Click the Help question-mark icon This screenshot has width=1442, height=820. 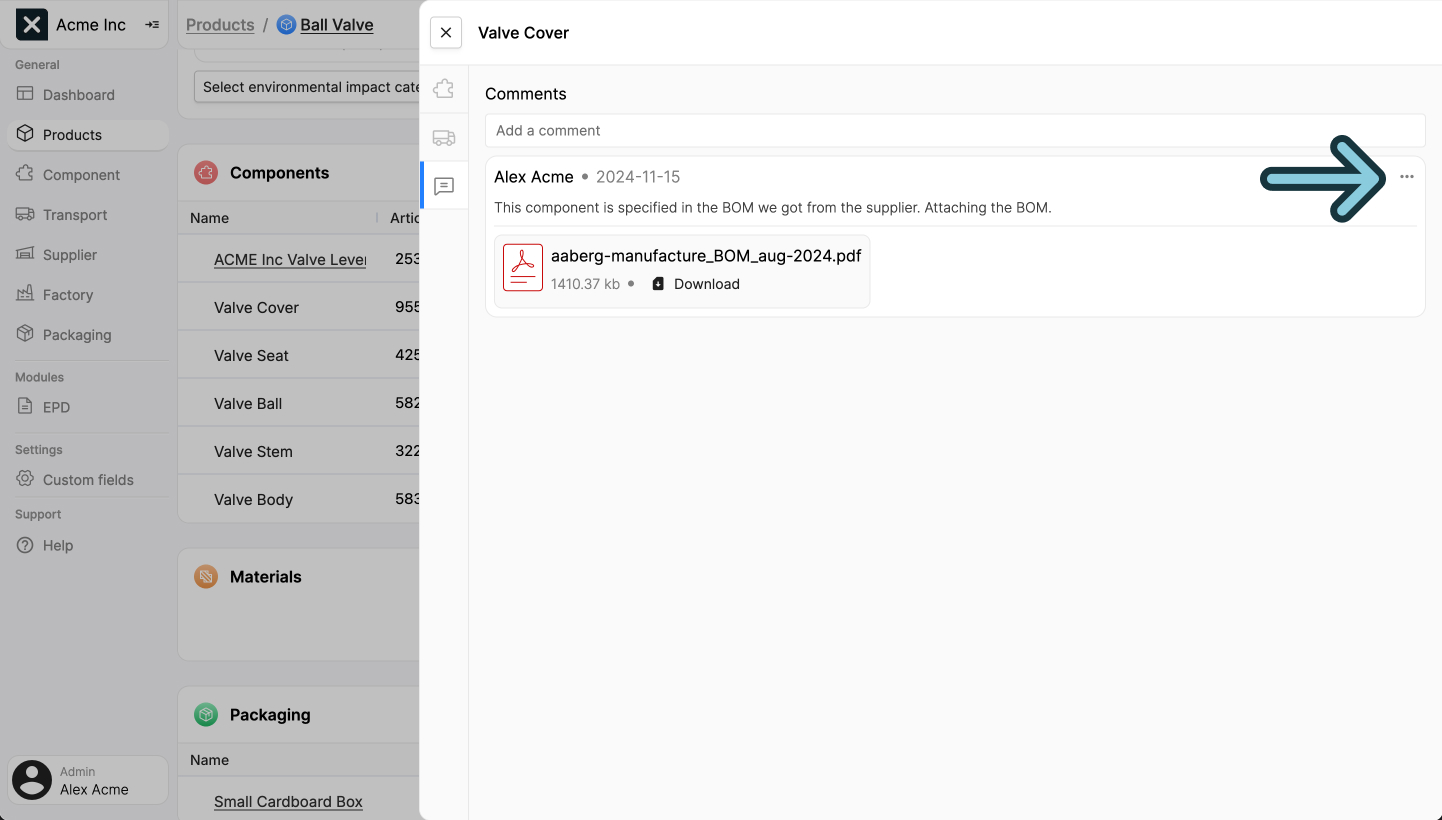(x=26, y=545)
